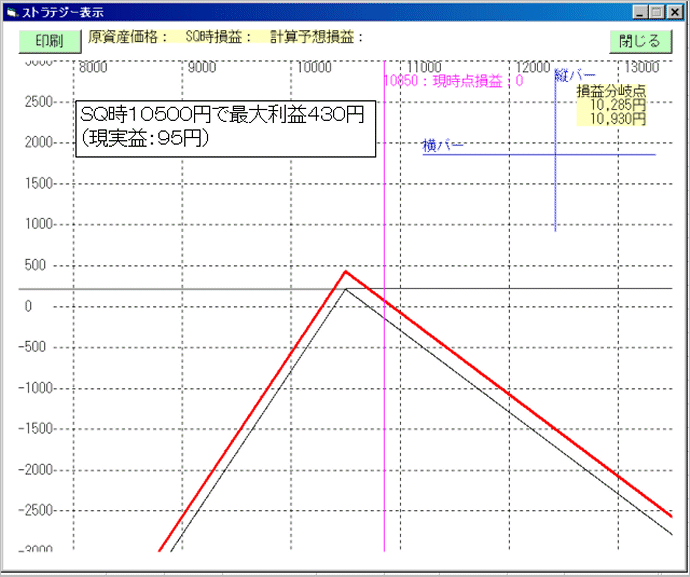This screenshot has height=577, width=690.
Task: Click the 縦バー vertical bar label
Action: (x=574, y=76)
